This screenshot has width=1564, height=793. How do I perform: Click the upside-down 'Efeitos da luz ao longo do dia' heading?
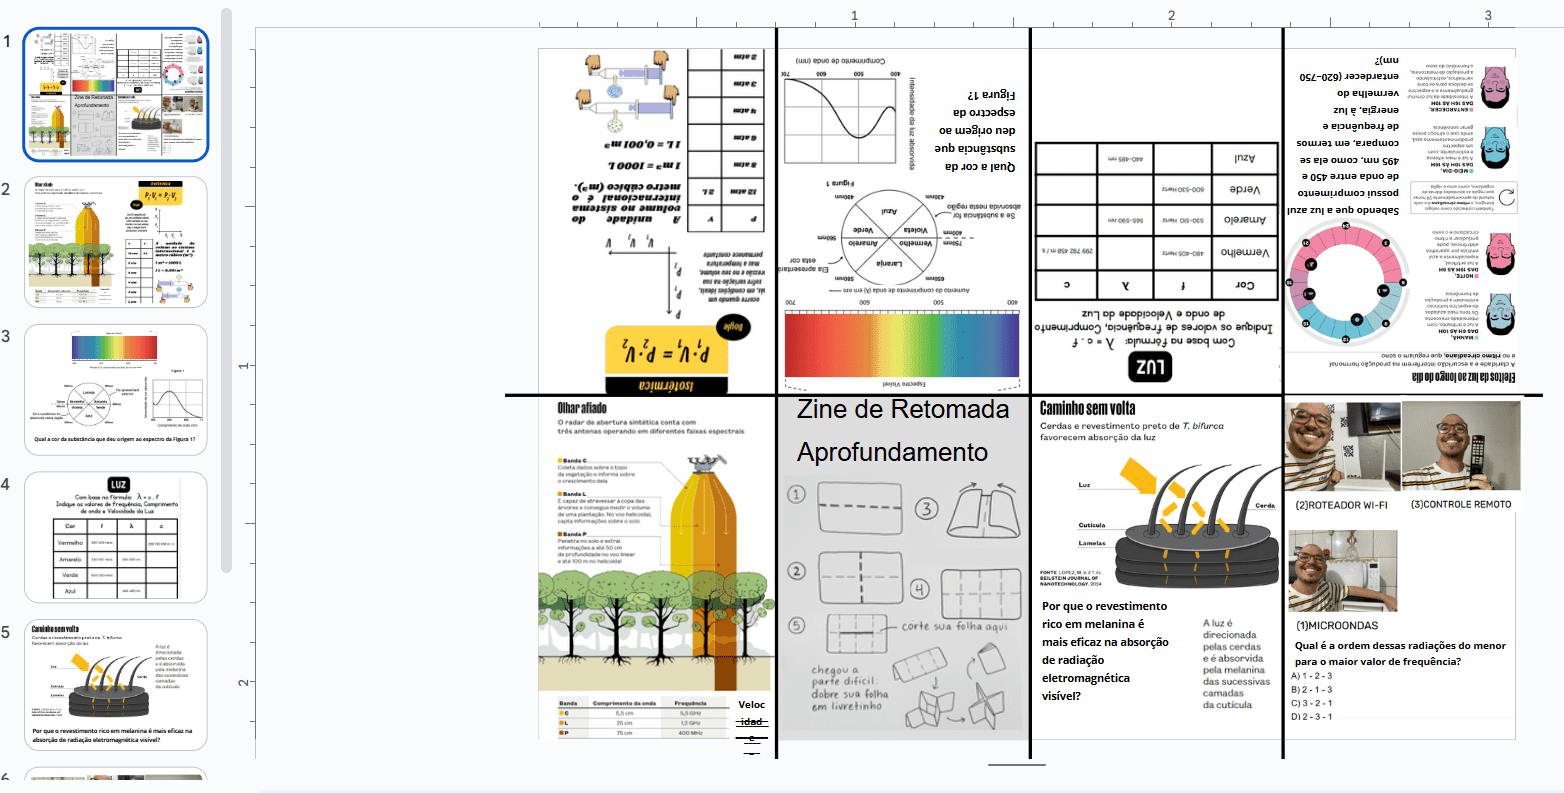click(x=1464, y=378)
